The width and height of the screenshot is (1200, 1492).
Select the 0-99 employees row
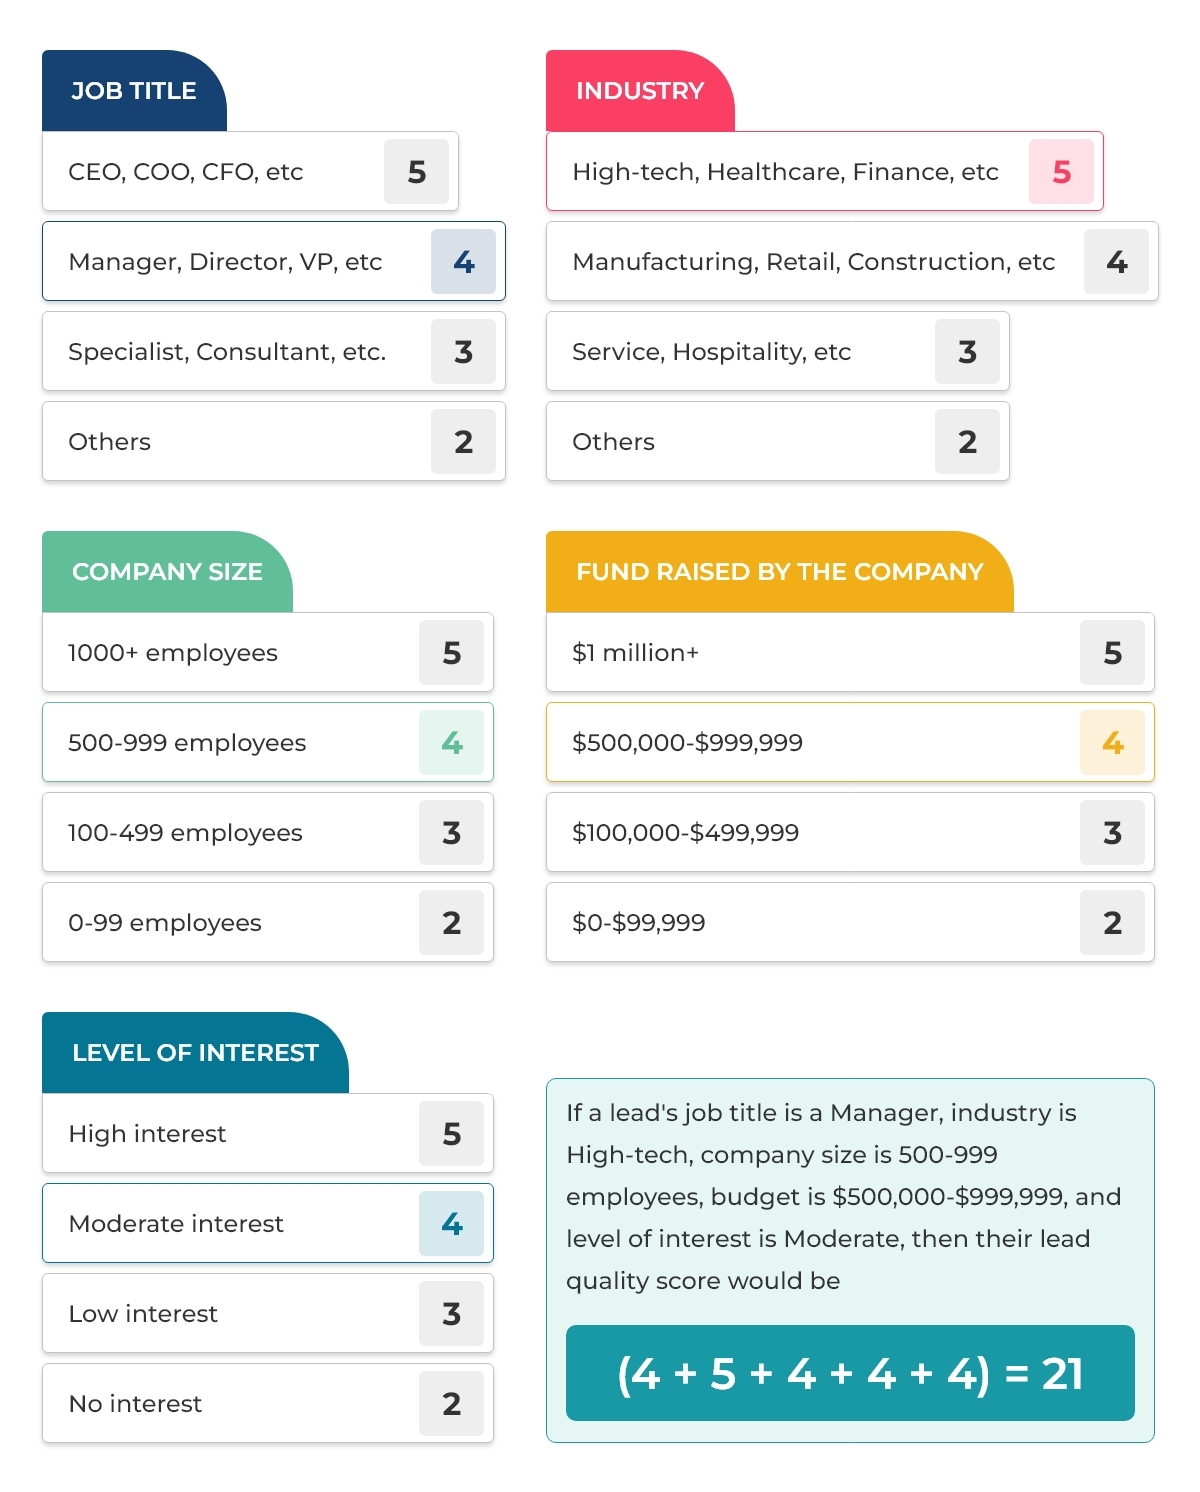[268, 922]
